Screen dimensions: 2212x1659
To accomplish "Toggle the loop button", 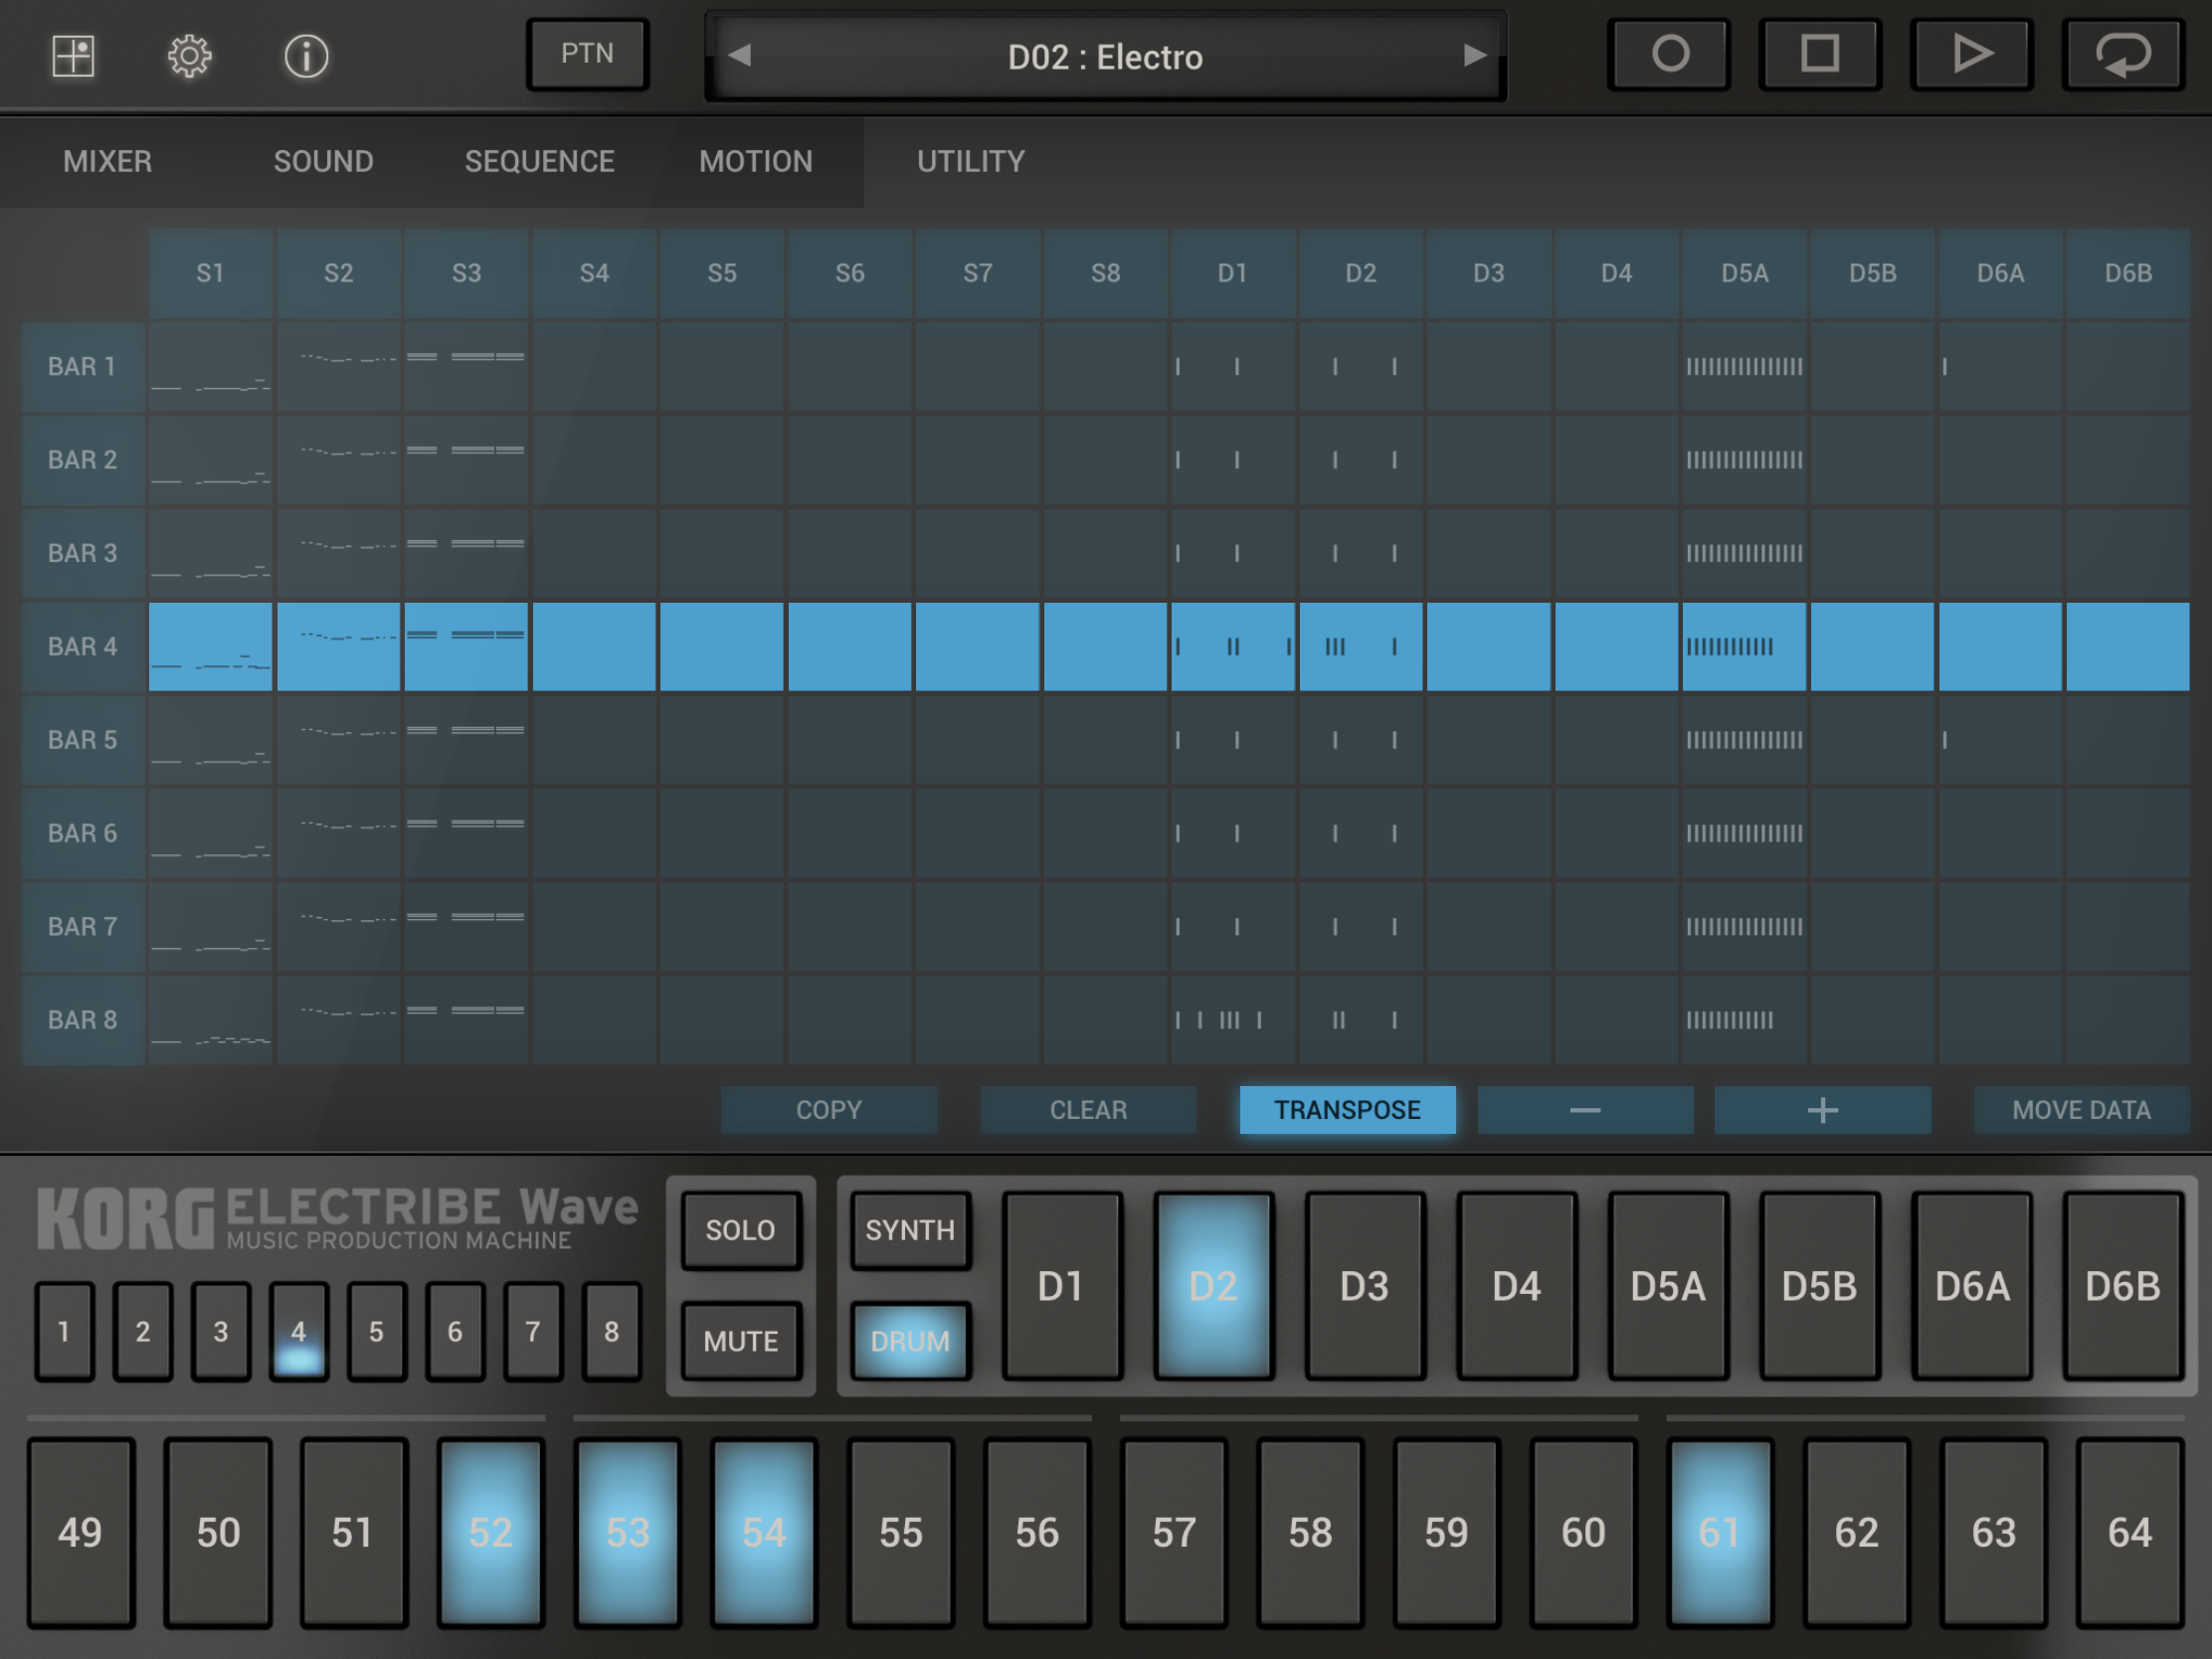I will 2123,54.
